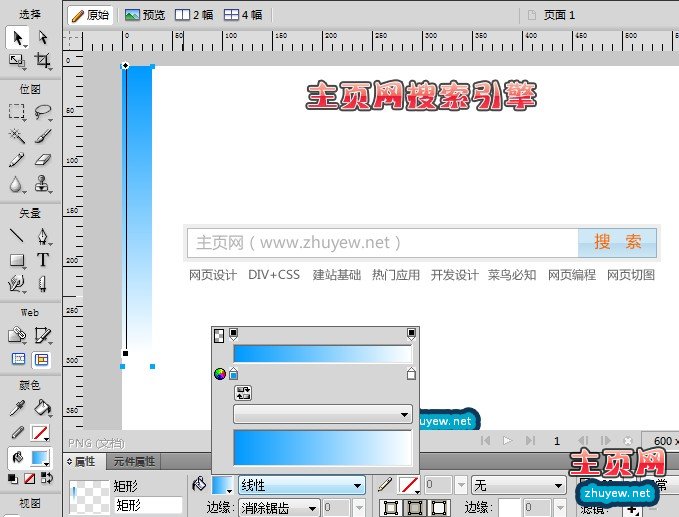This screenshot has height=517, width=679.
Task: Swap stroke and fill colors
Action: point(46,478)
